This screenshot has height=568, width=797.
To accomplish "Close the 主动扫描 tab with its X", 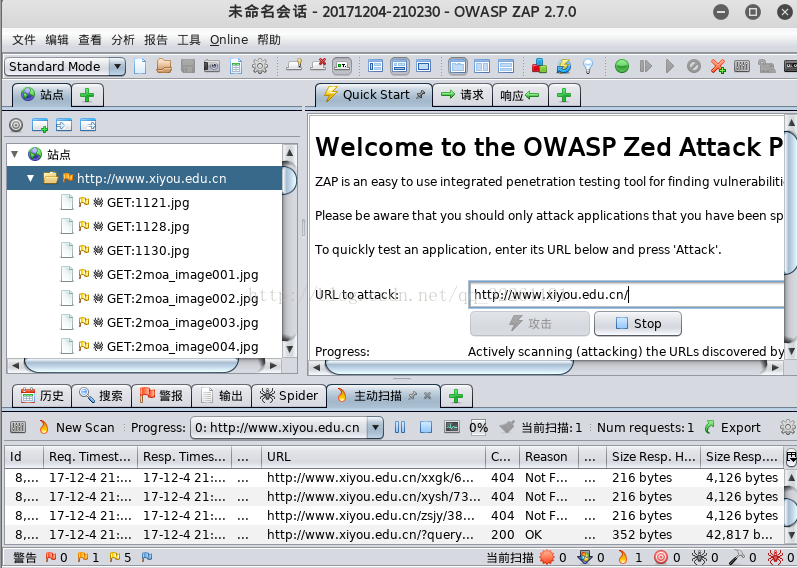I will [427, 396].
